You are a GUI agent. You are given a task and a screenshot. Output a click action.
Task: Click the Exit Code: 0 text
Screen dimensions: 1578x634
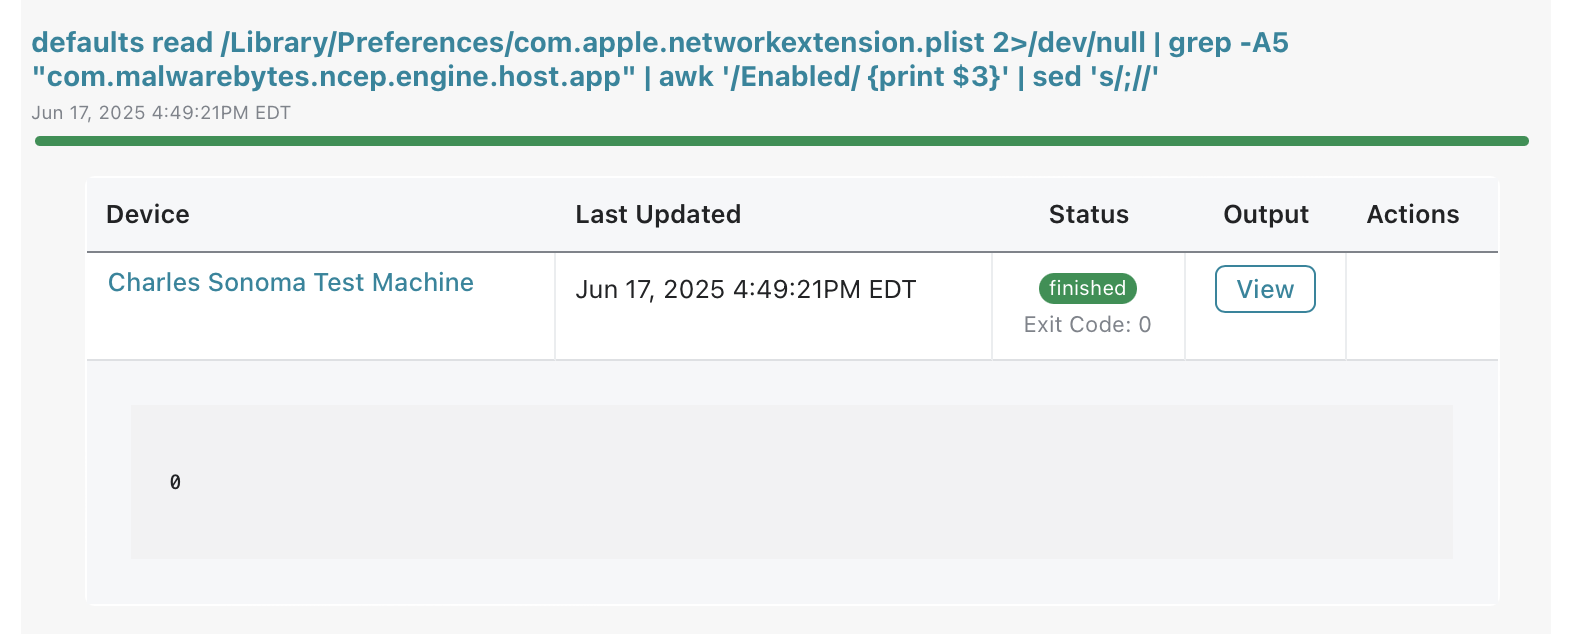pyautogui.click(x=1088, y=324)
